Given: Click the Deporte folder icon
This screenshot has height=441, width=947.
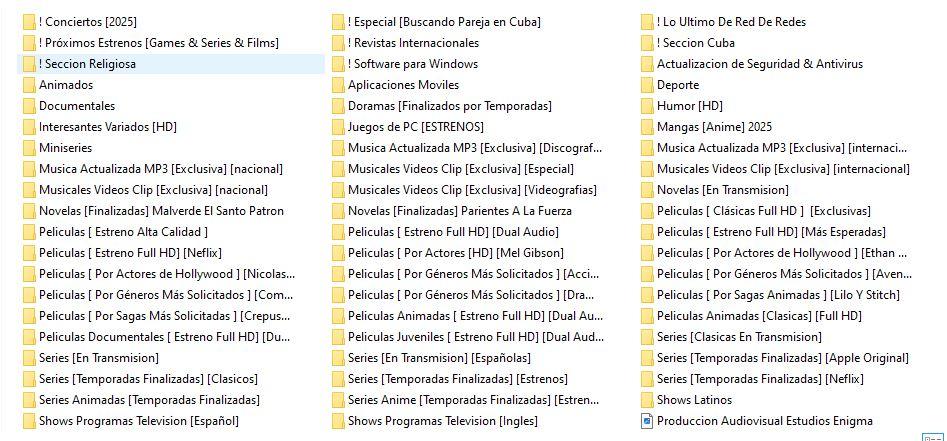Looking at the screenshot, I should point(647,85).
